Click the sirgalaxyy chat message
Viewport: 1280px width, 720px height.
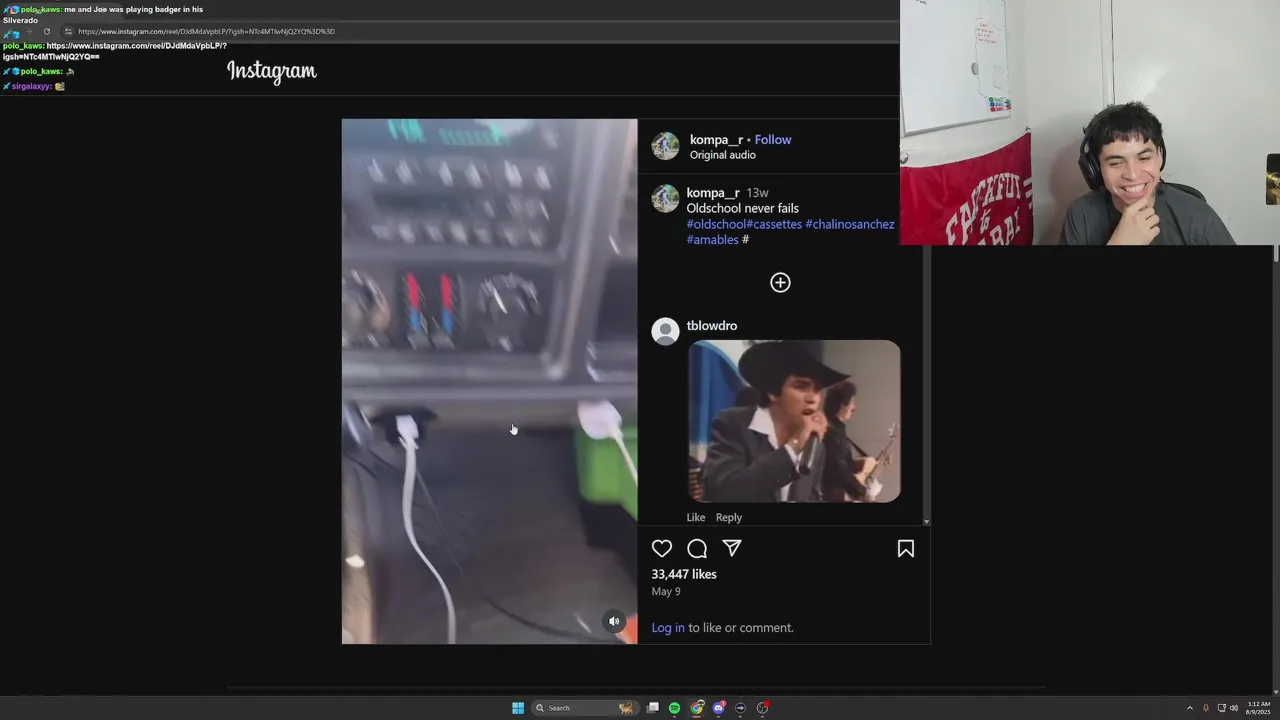click(34, 87)
